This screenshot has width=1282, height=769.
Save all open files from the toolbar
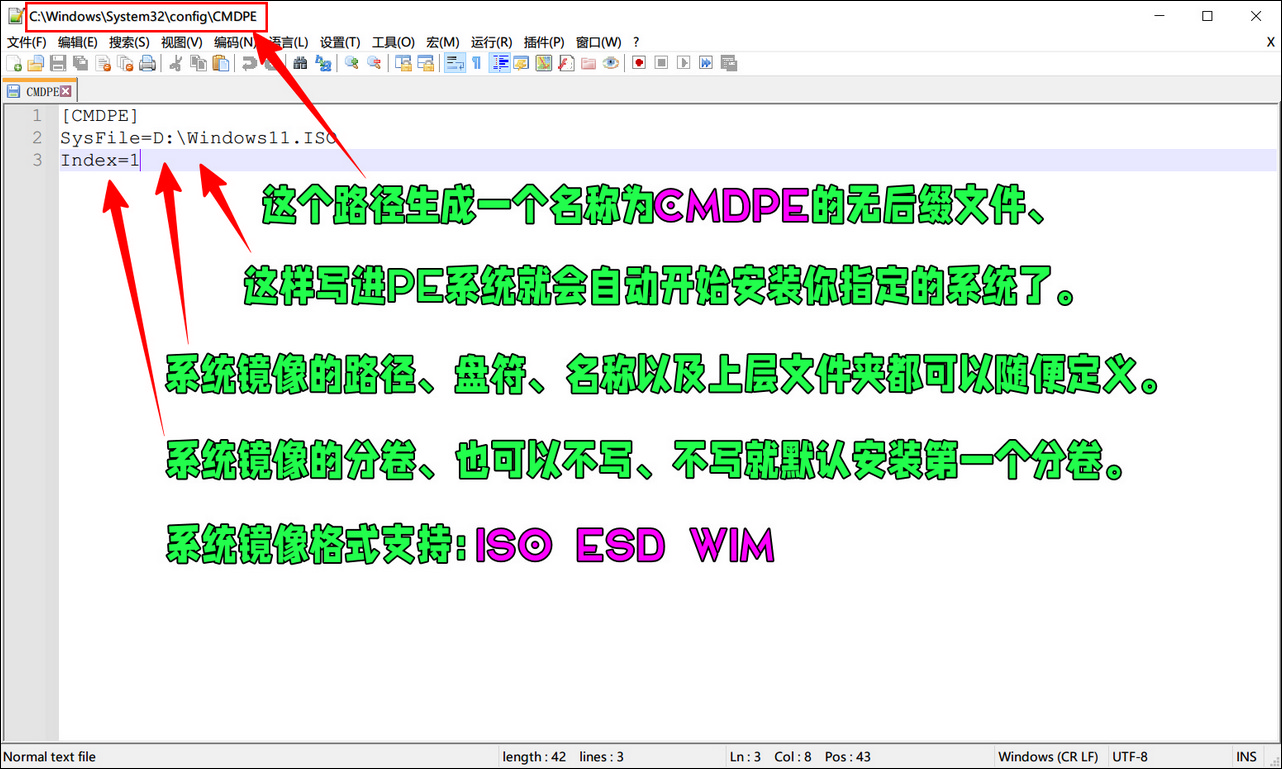coord(80,63)
